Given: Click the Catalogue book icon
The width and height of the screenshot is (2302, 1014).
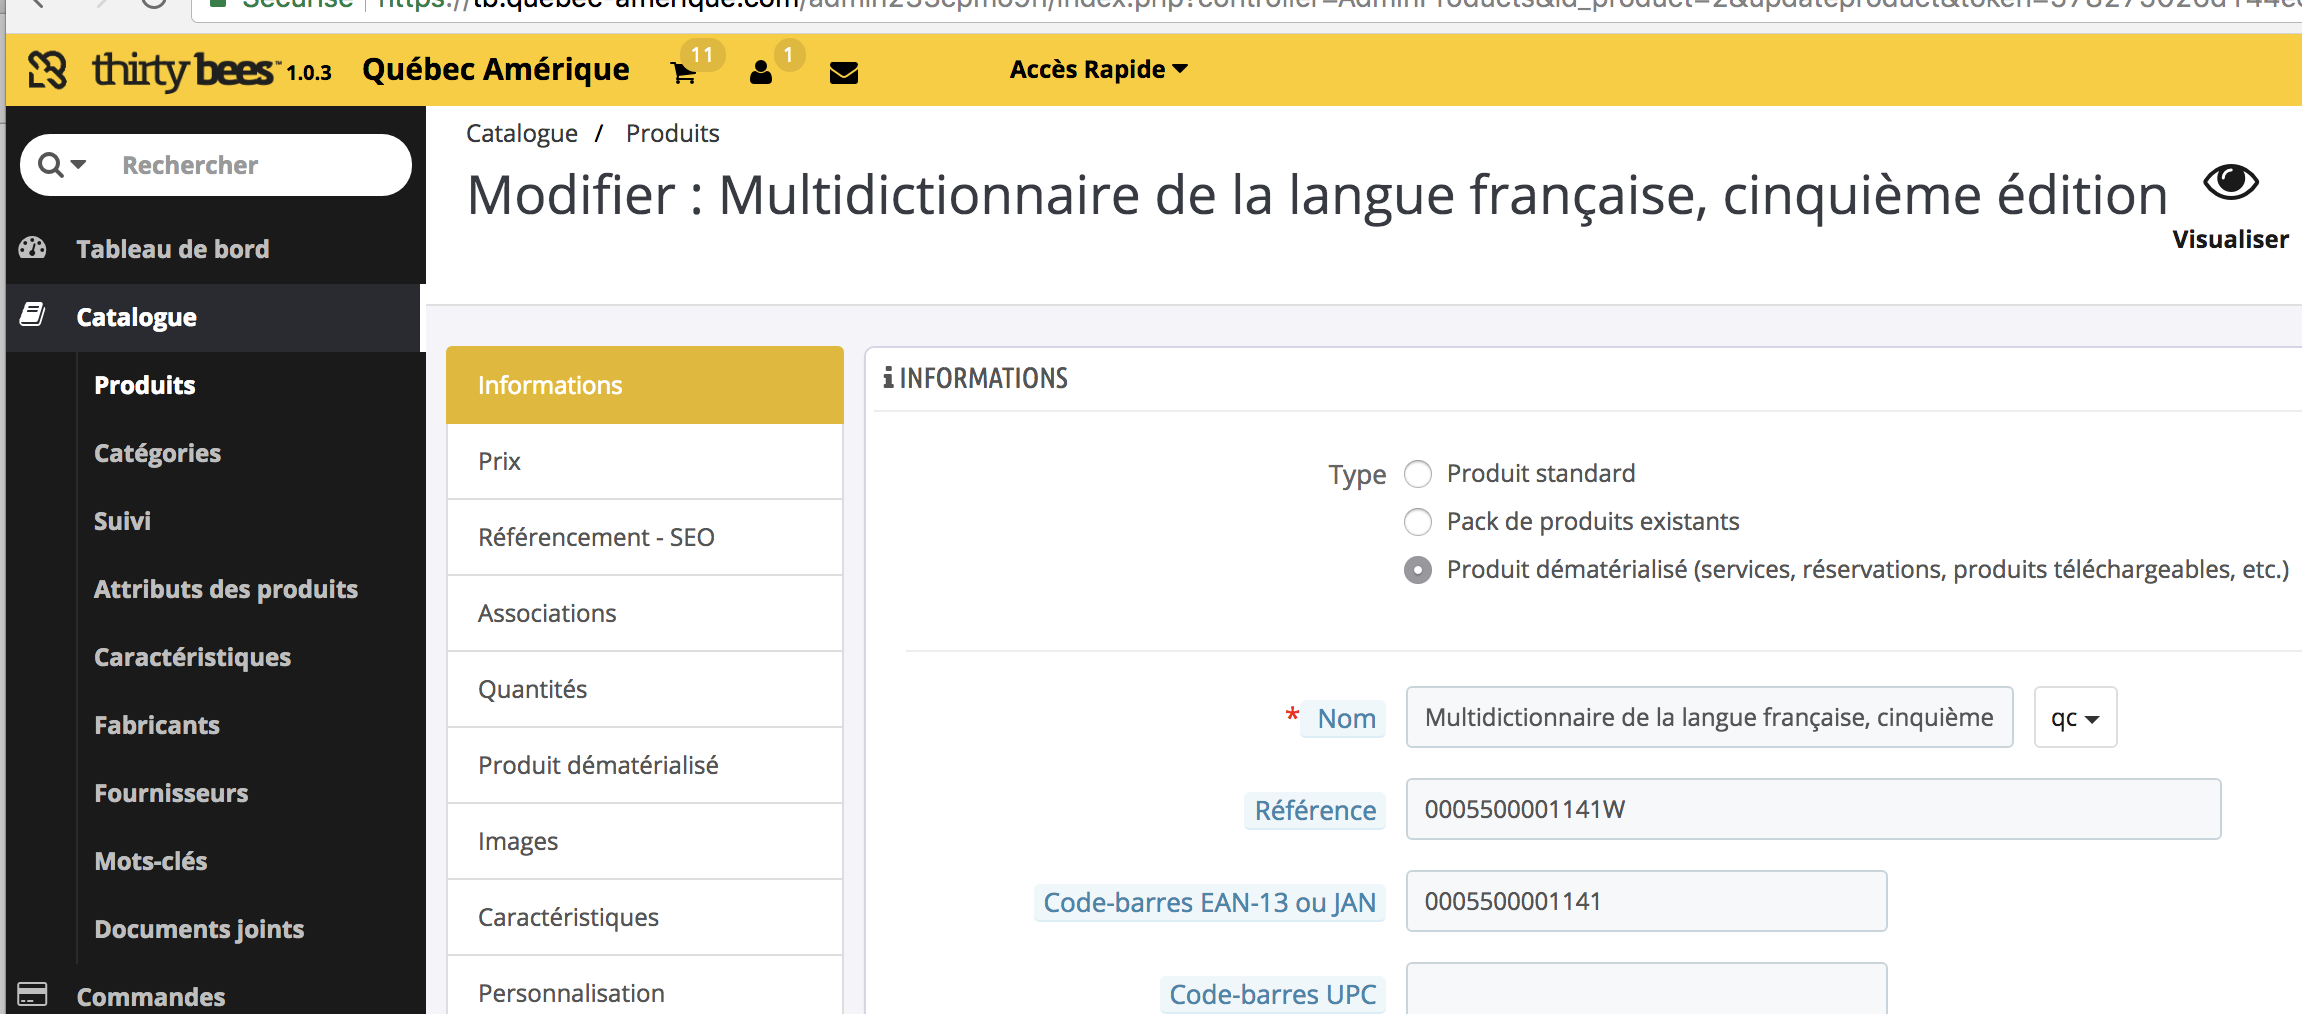Looking at the screenshot, I should click(x=33, y=315).
